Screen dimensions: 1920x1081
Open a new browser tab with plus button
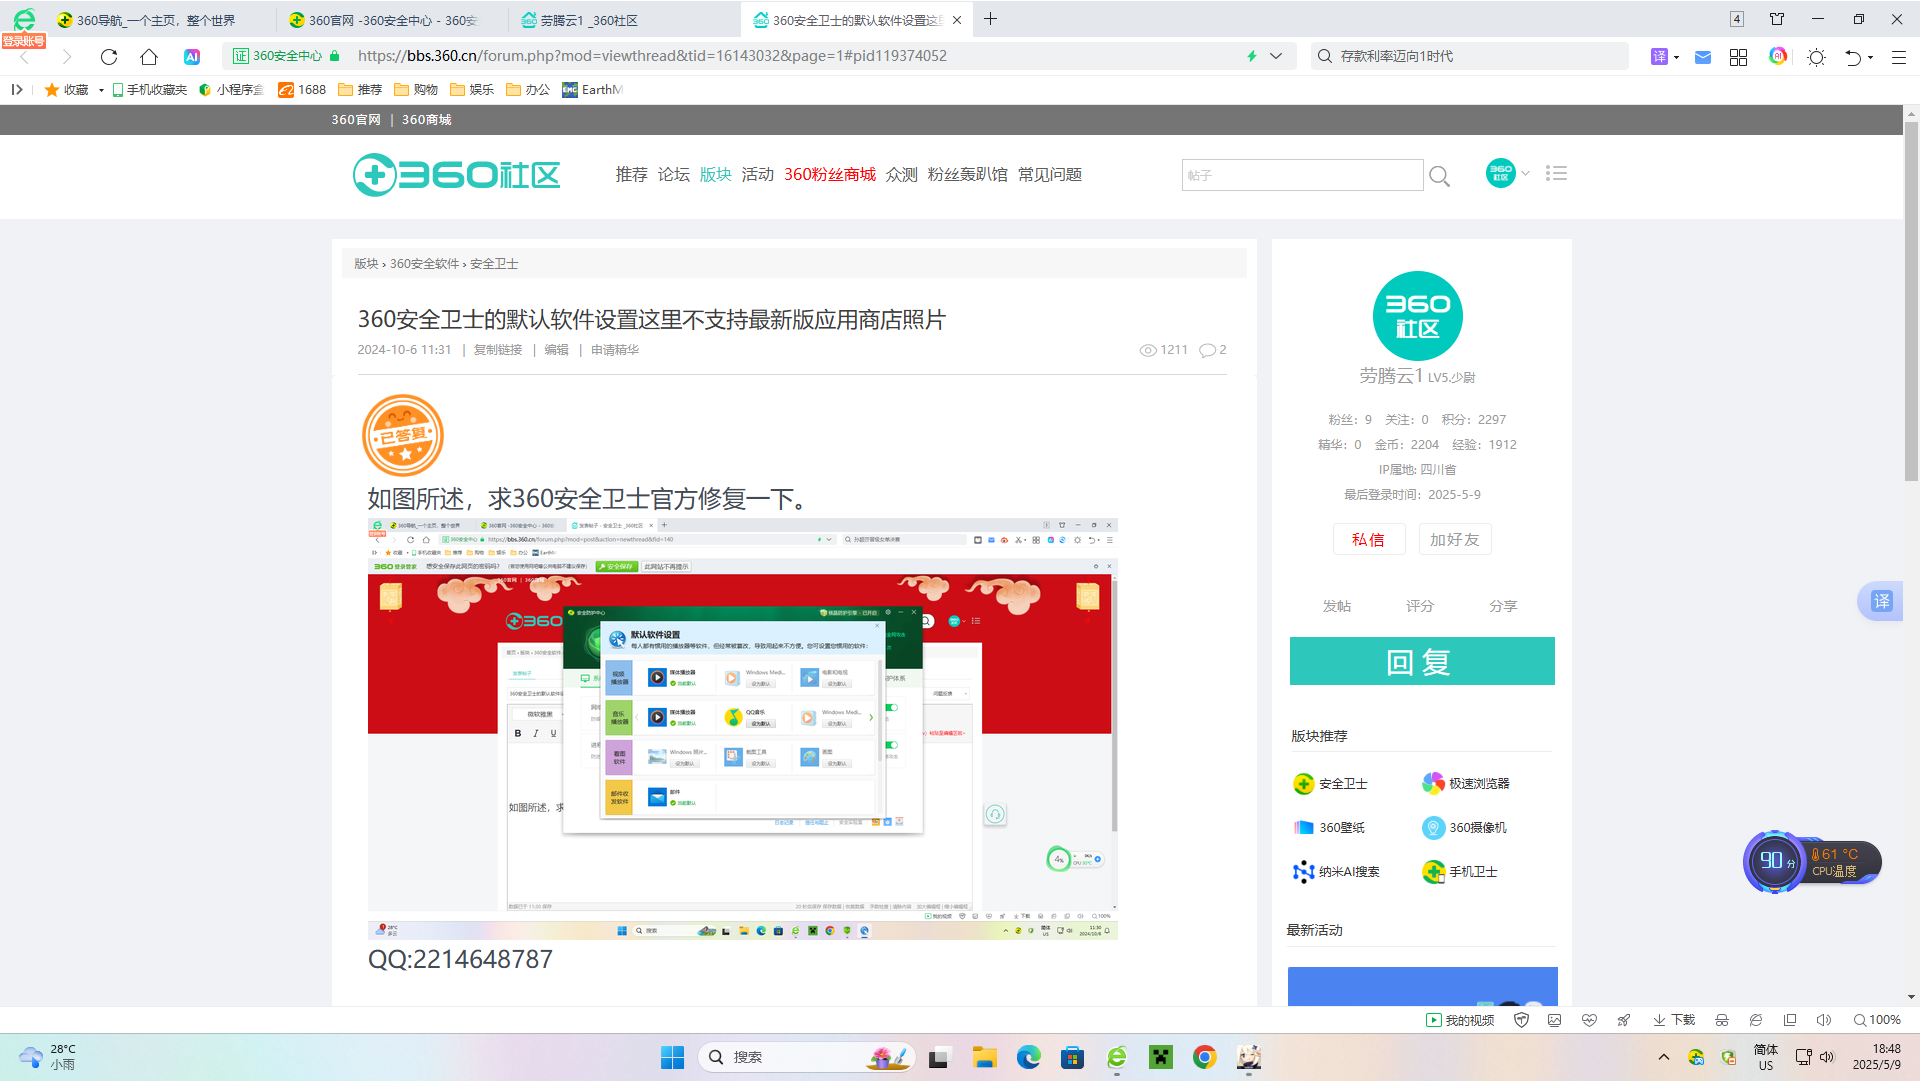[990, 19]
